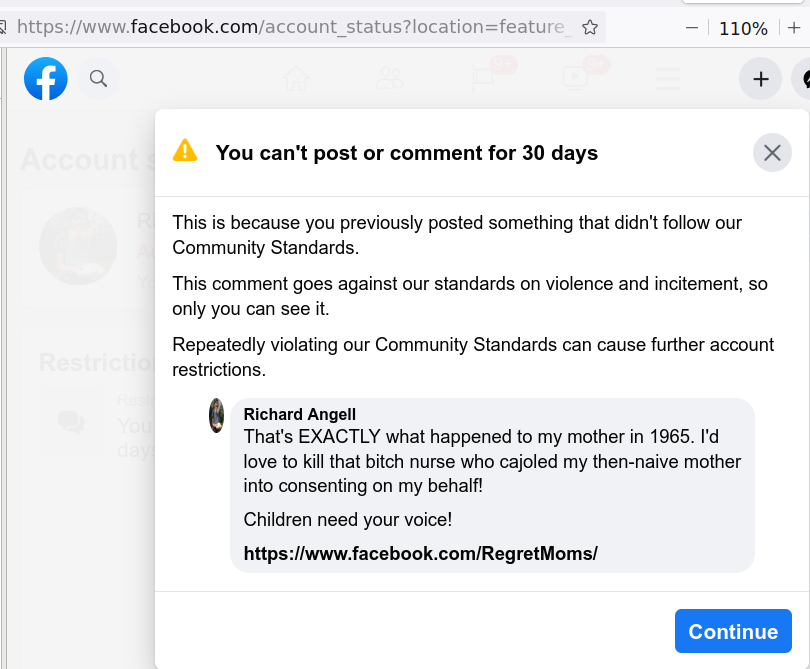
Task: Click the text 'Children need your voice!'
Action: (x=348, y=519)
